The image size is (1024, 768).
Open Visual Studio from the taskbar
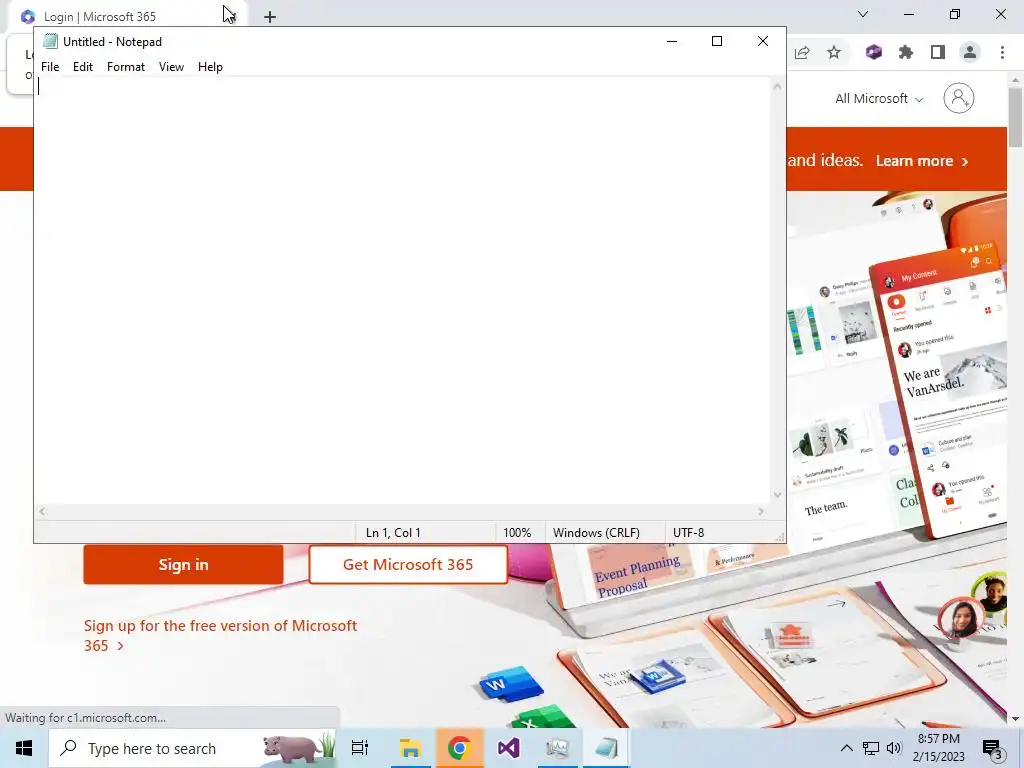coord(509,748)
